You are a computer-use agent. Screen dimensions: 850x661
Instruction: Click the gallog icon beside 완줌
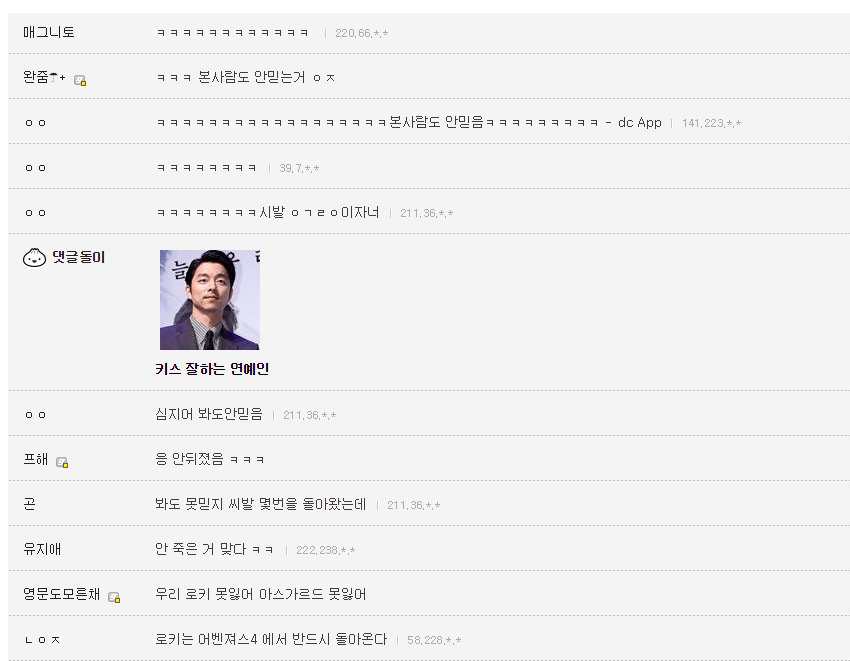(80, 80)
